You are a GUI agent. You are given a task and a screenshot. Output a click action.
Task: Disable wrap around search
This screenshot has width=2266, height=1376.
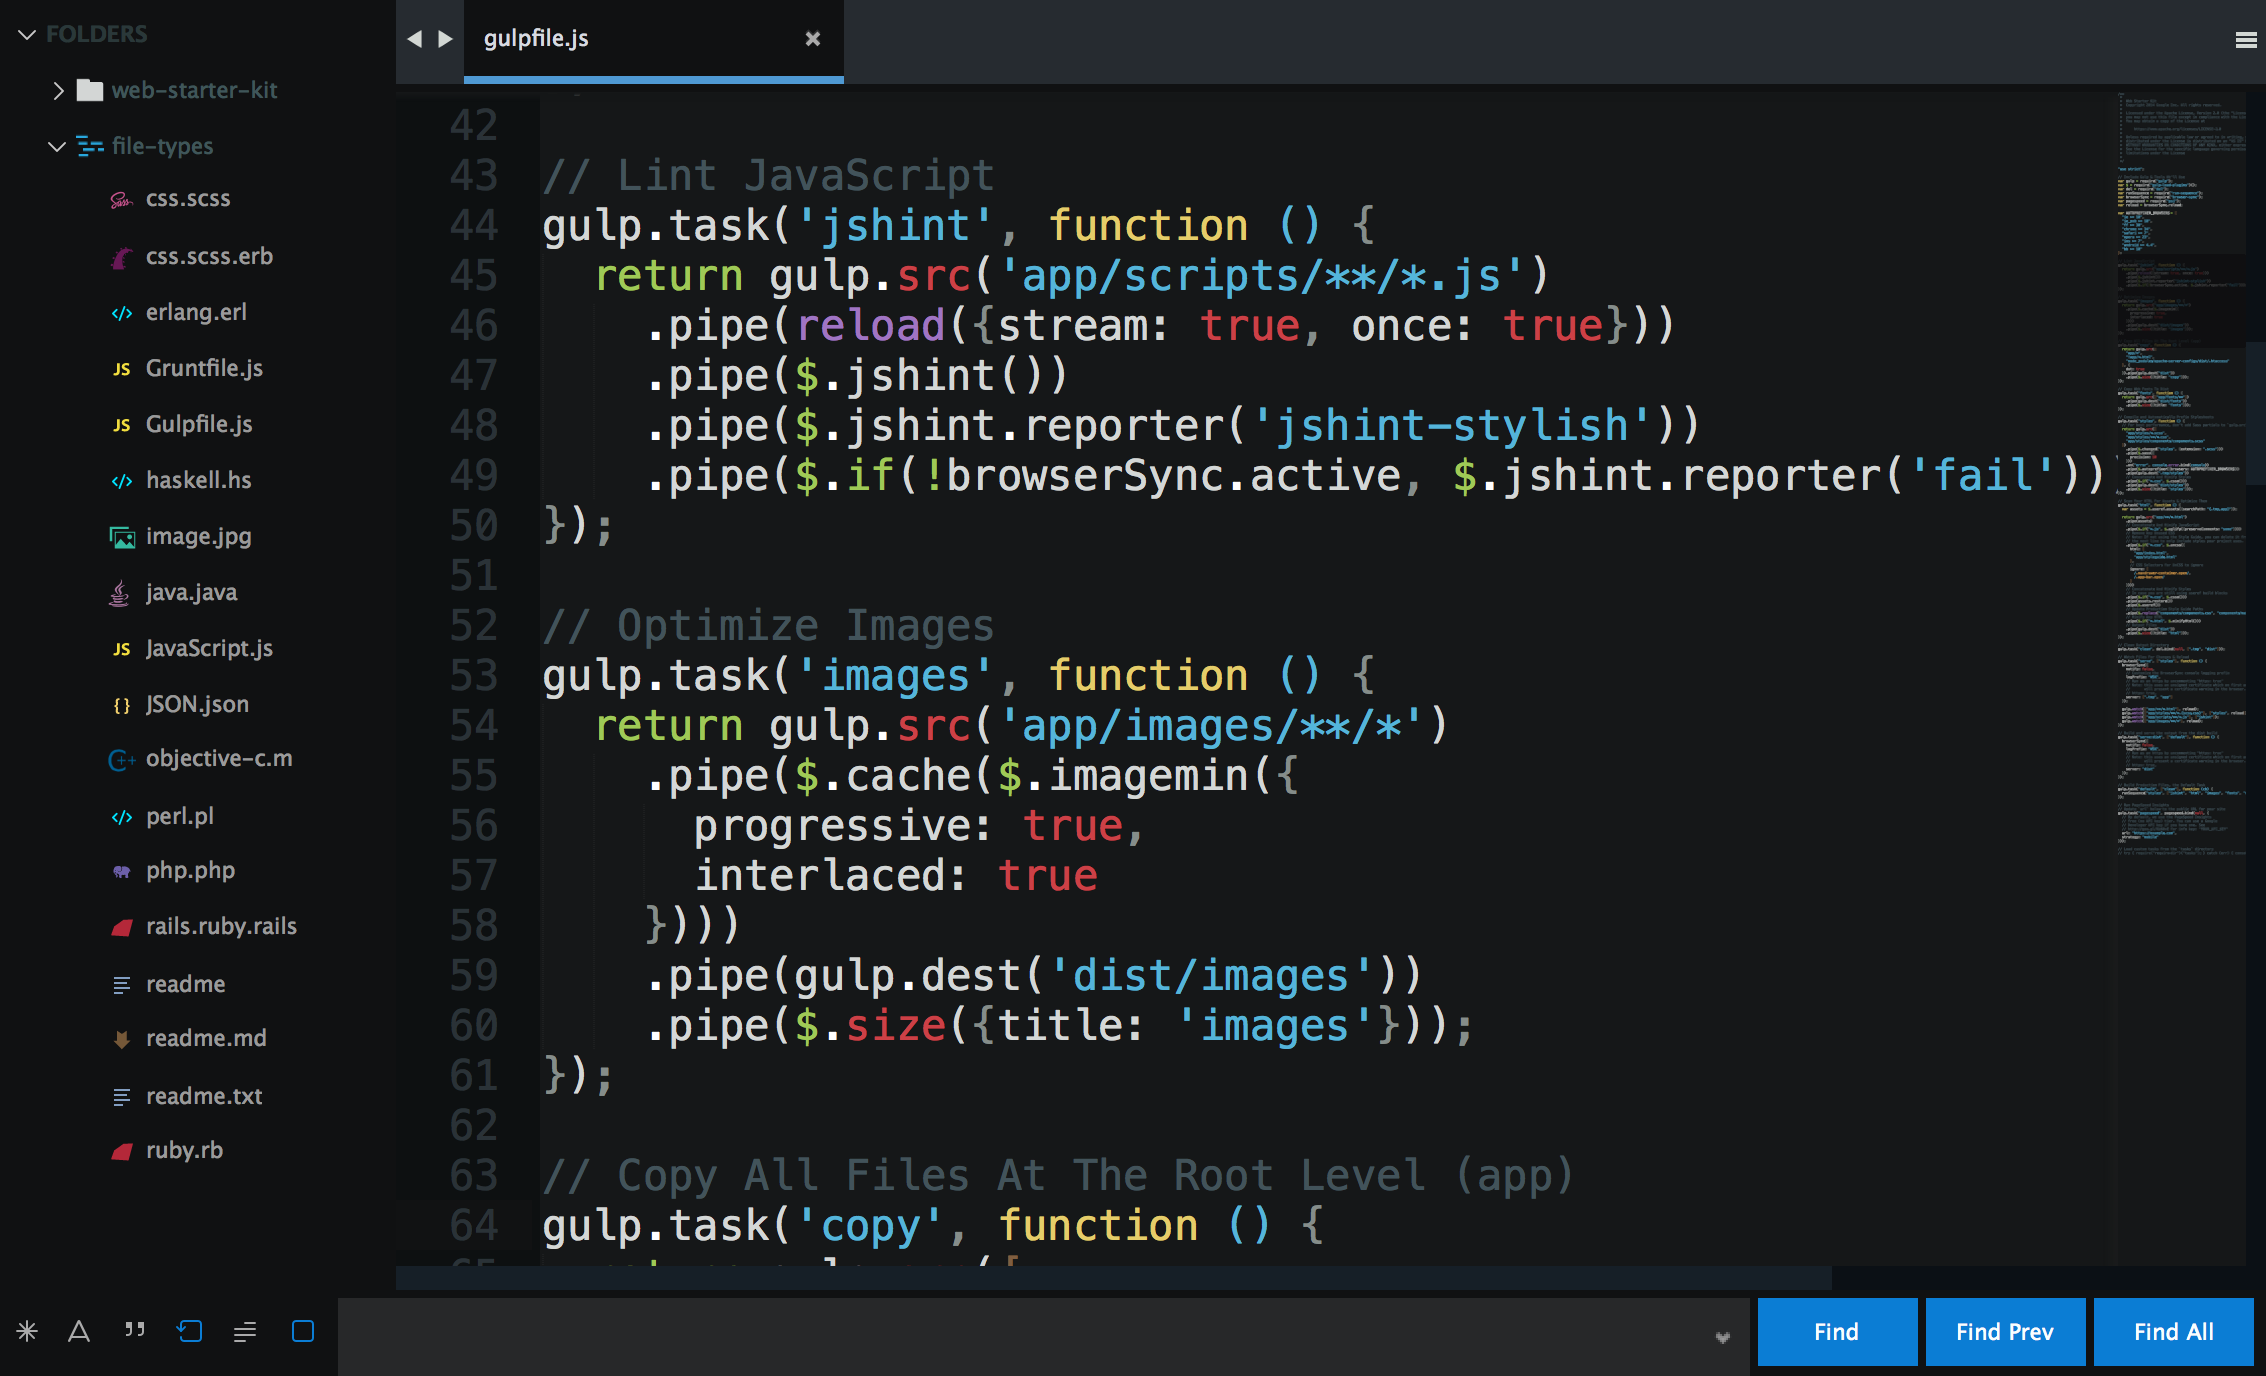[x=189, y=1332]
